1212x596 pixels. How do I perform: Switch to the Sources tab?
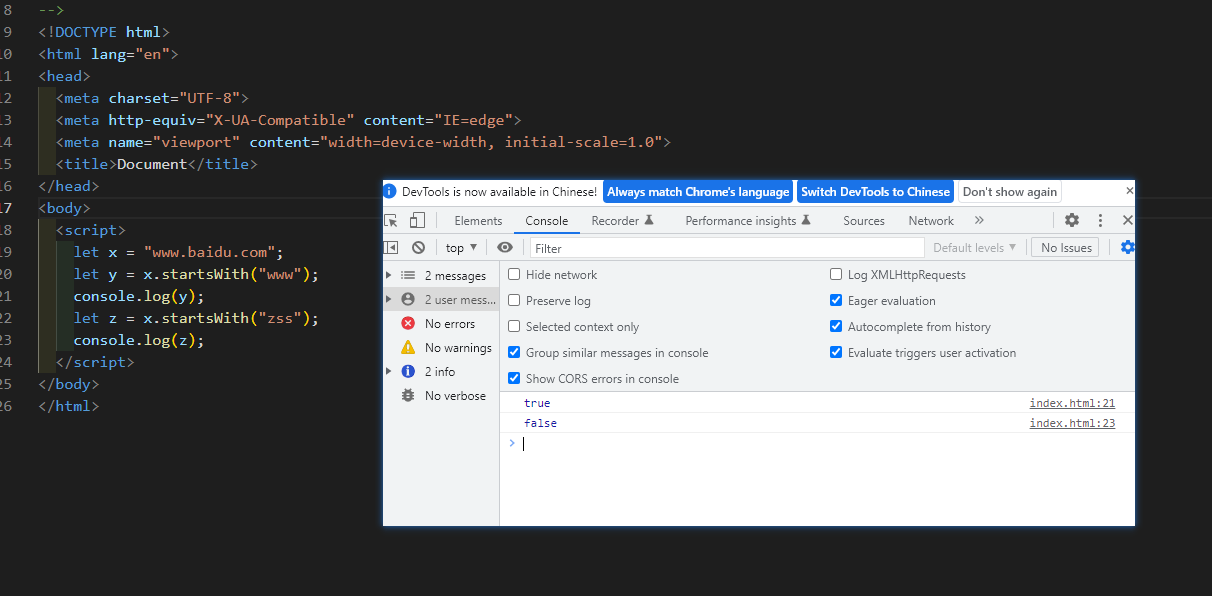pyautogui.click(x=864, y=221)
